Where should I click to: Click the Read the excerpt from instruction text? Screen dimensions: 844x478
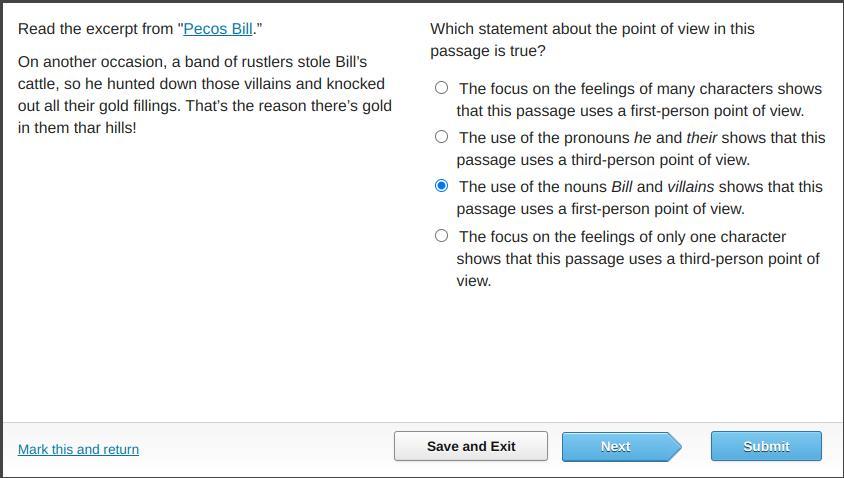pos(98,29)
